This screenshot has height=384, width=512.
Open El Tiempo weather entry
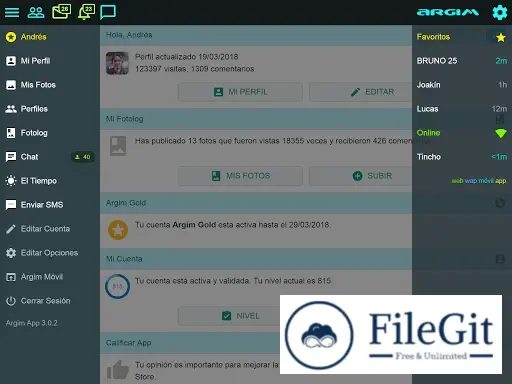tap(50, 181)
